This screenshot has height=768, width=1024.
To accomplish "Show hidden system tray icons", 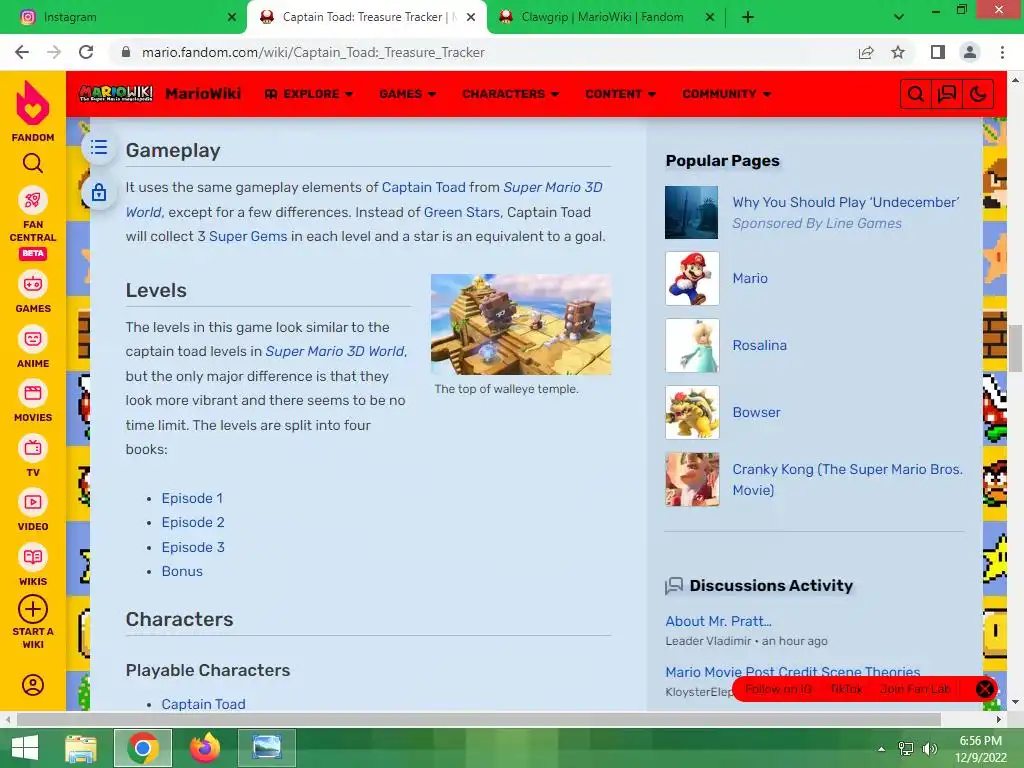I will point(881,748).
